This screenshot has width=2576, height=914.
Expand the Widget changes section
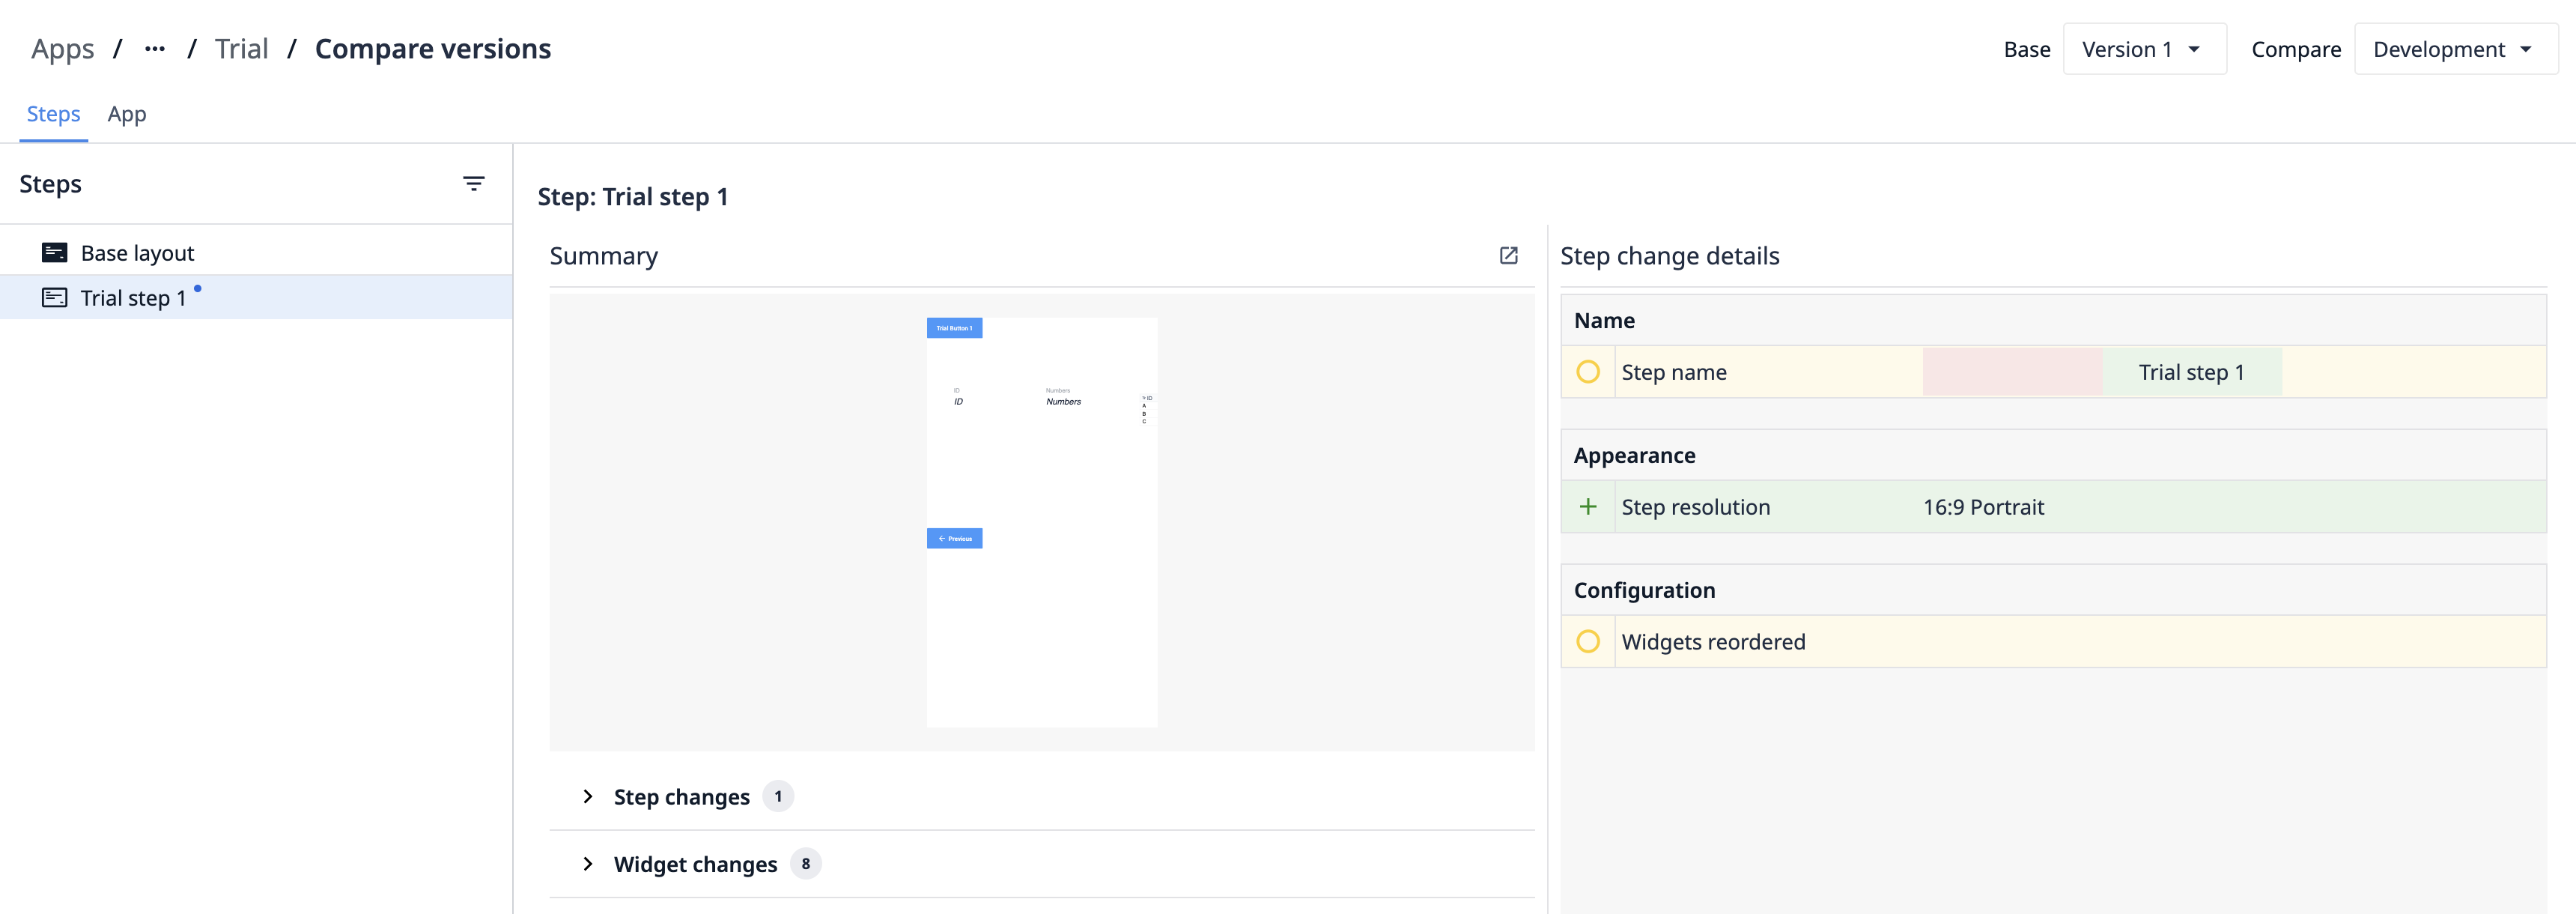tap(588, 864)
